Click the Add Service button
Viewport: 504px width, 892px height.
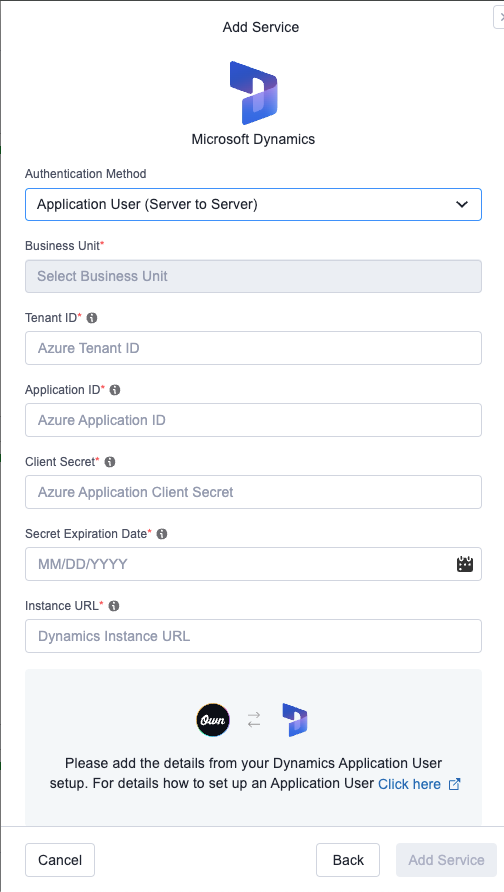(447, 860)
